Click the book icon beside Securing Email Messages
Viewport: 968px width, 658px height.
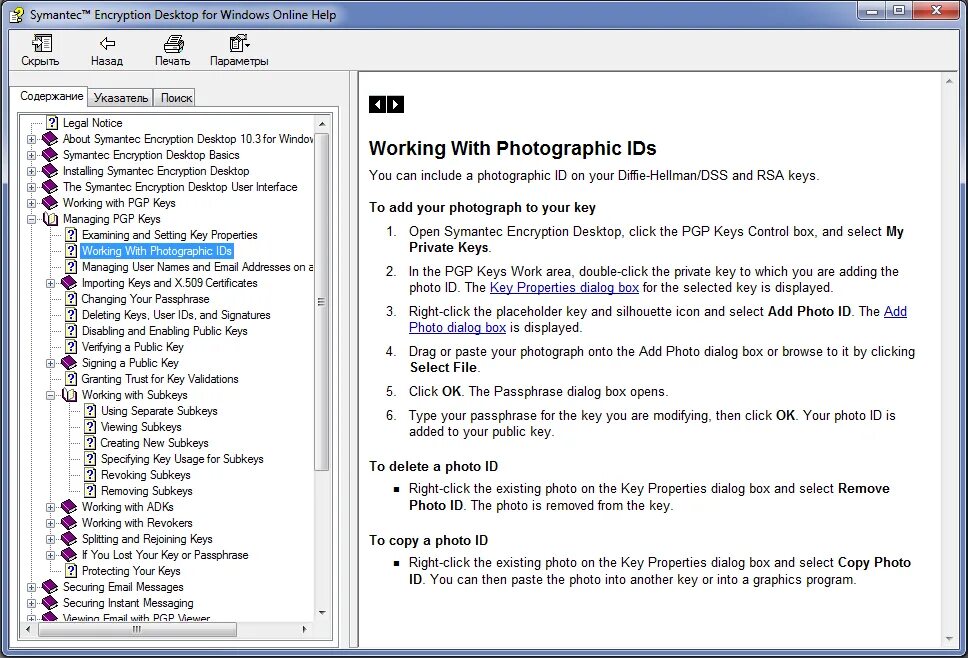click(x=49, y=587)
